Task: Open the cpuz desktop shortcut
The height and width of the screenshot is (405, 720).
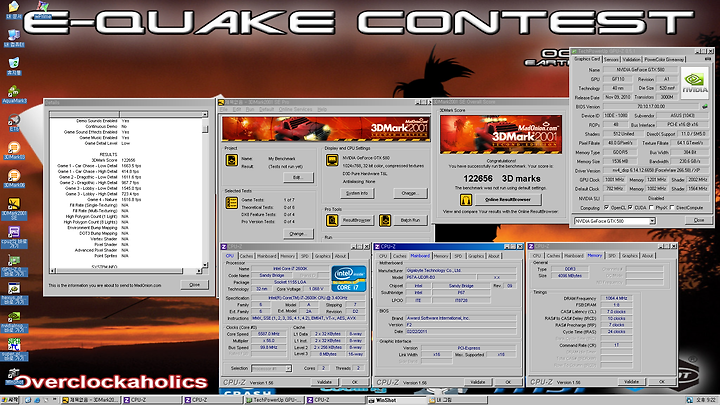Action: click(x=14, y=237)
